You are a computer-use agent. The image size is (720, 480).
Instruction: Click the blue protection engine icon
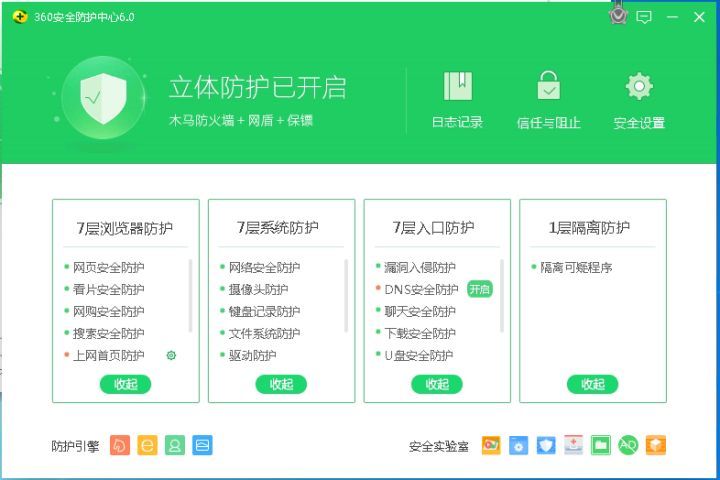click(202, 446)
